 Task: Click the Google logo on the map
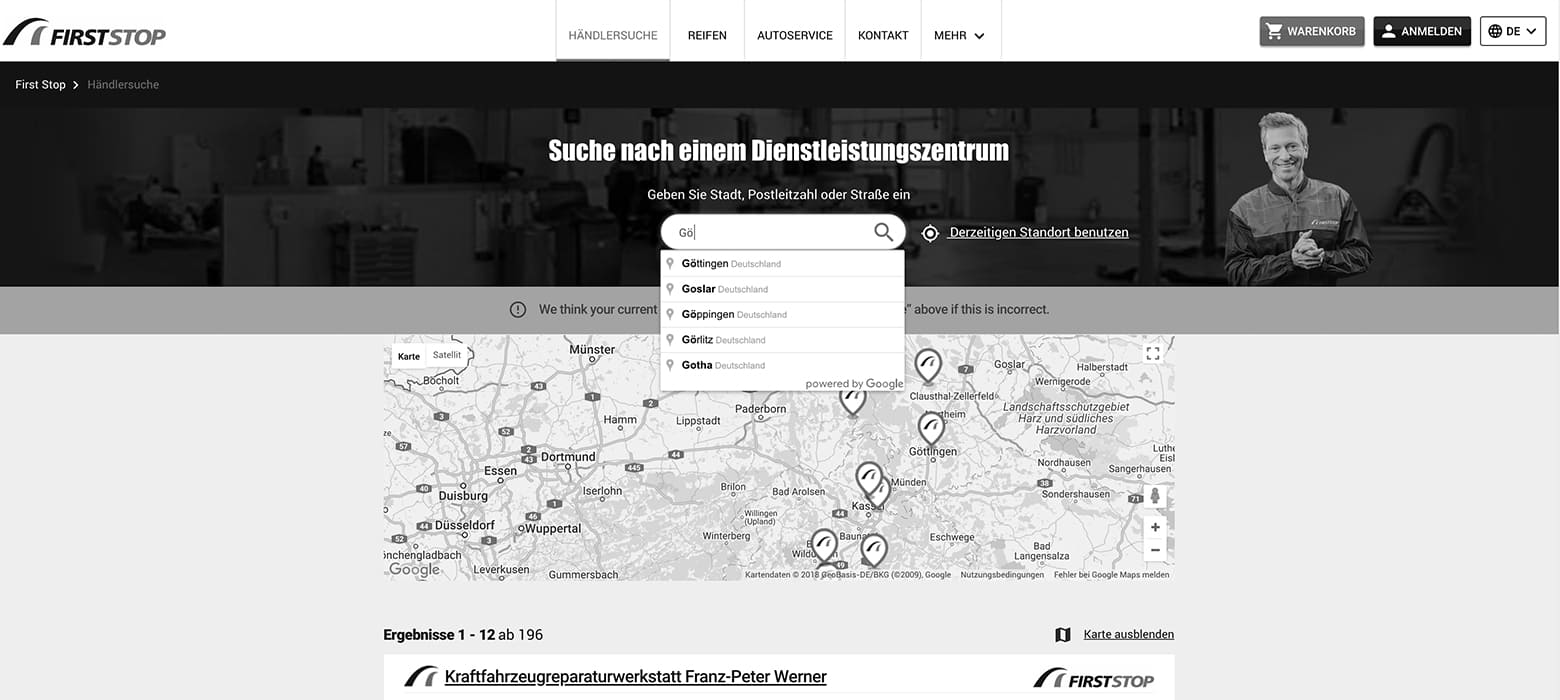tap(414, 569)
